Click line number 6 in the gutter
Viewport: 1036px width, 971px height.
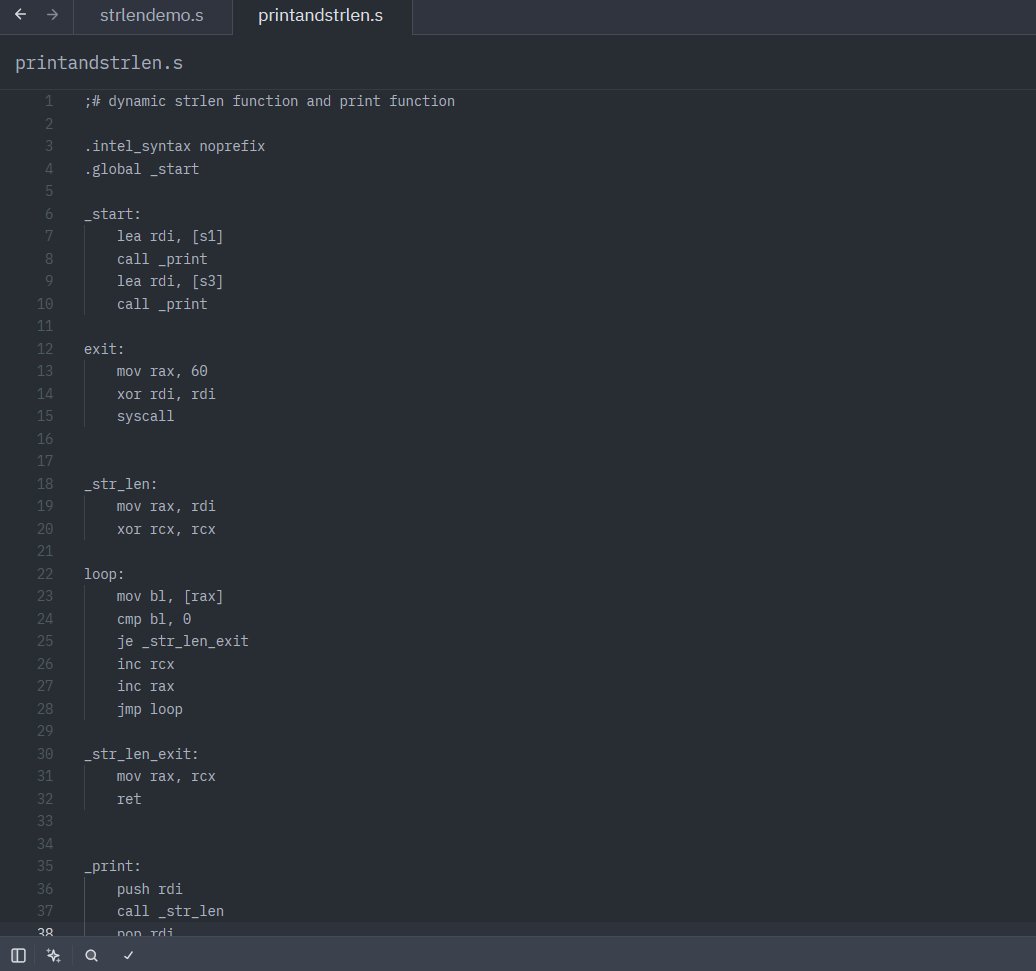49,214
